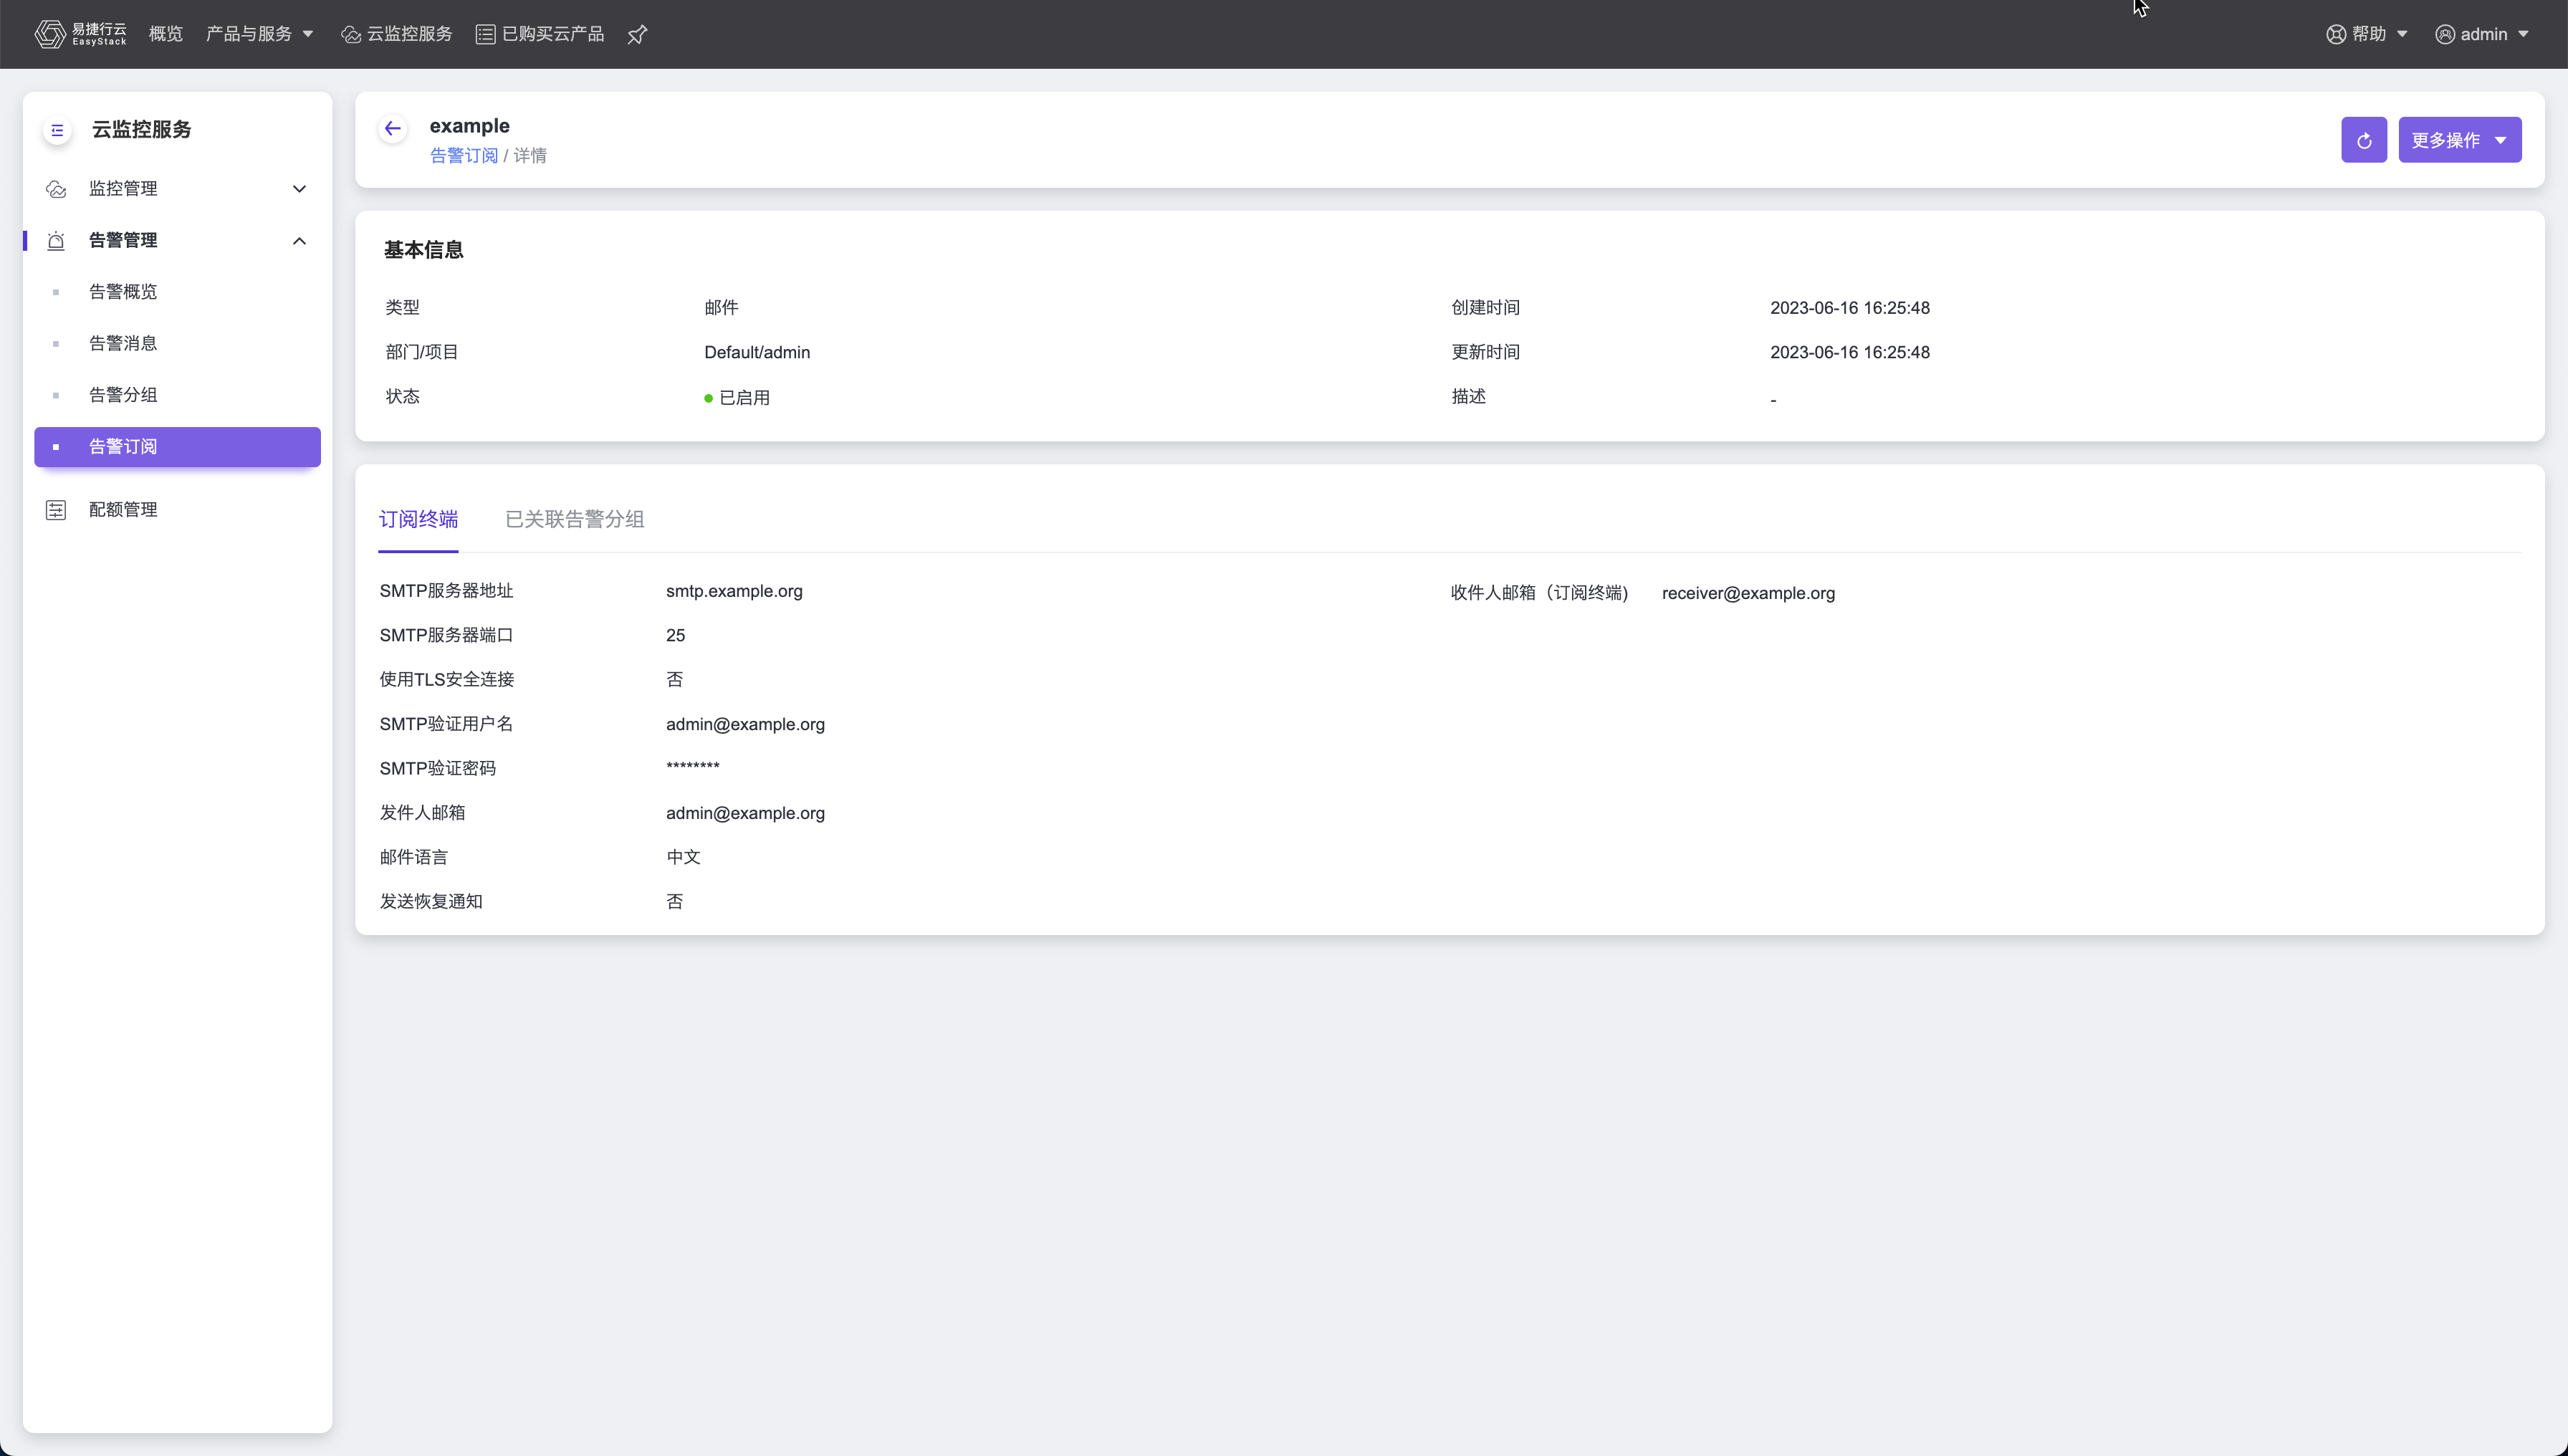Collapse the 告警管理 section chevron

299,241
